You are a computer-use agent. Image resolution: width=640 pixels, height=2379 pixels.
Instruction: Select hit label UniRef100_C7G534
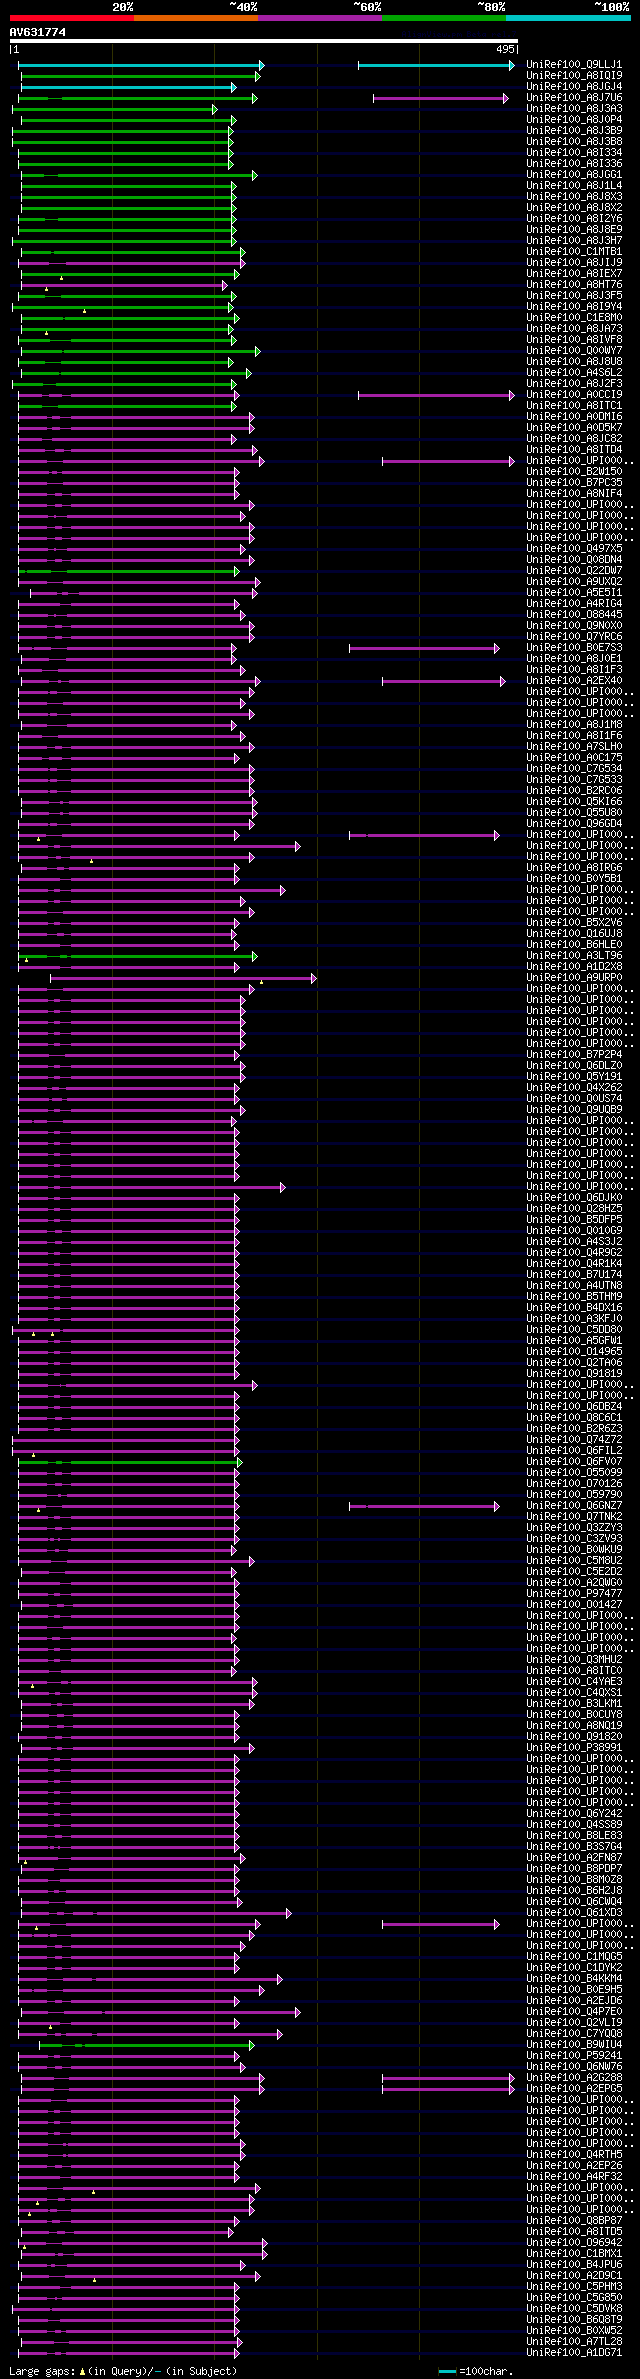(x=574, y=768)
